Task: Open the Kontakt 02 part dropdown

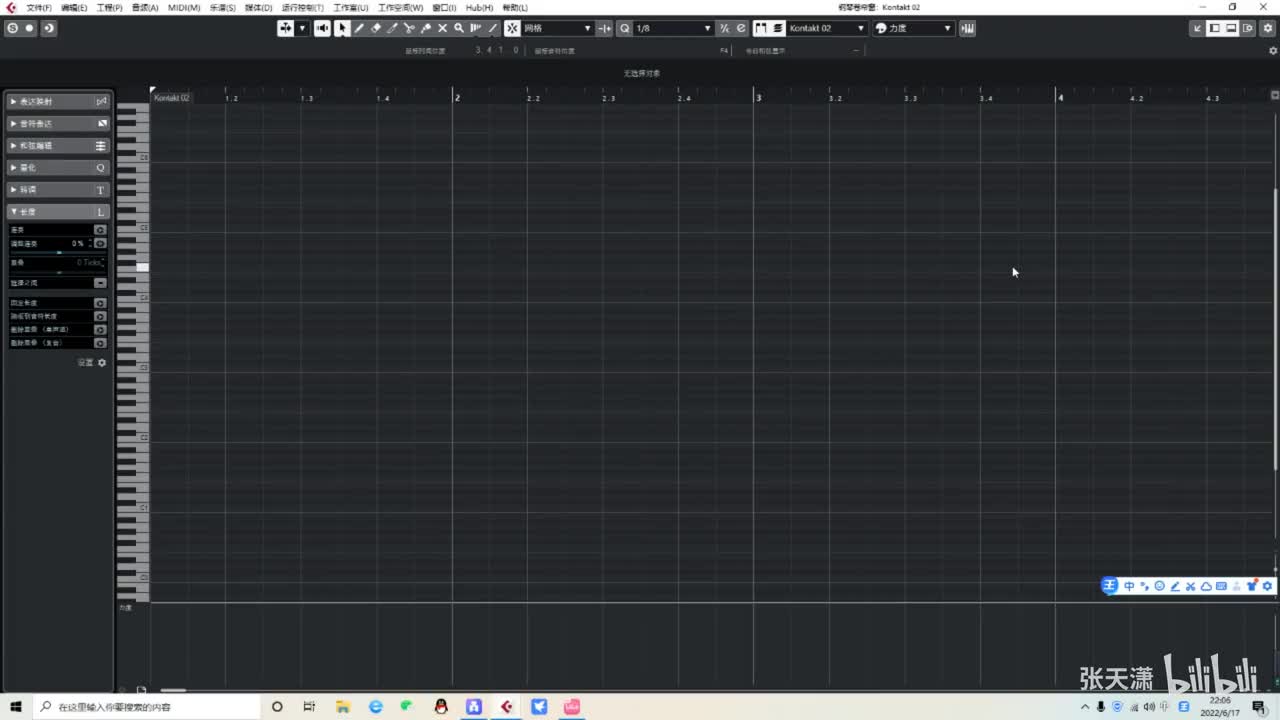Action: (x=827, y=28)
